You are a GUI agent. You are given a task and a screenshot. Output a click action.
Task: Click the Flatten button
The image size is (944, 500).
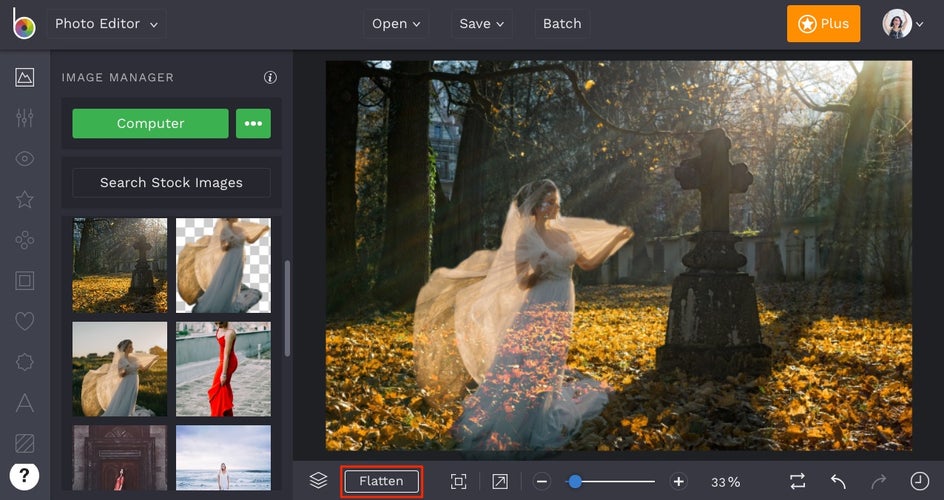(381, 481)
